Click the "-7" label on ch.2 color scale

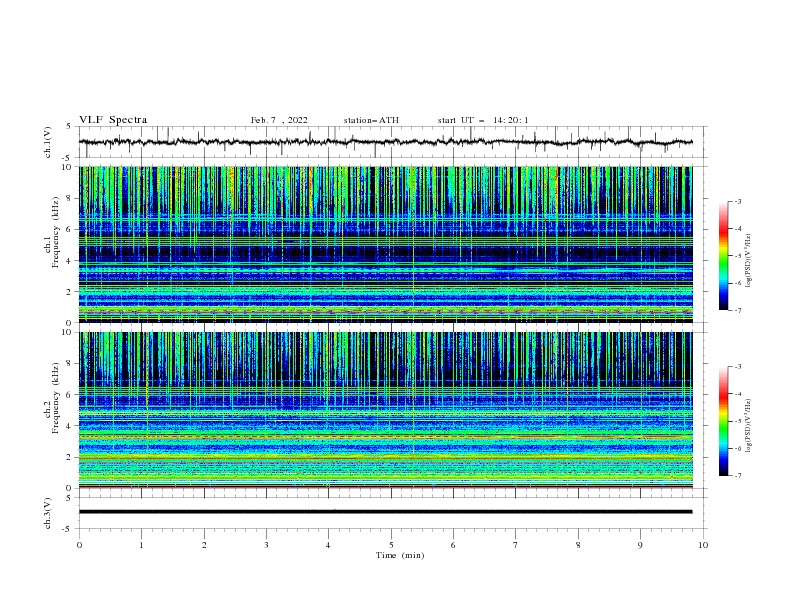point(738,475)
